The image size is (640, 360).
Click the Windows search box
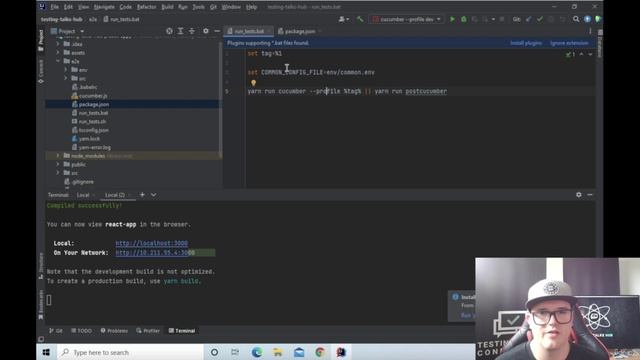(131, 352)
